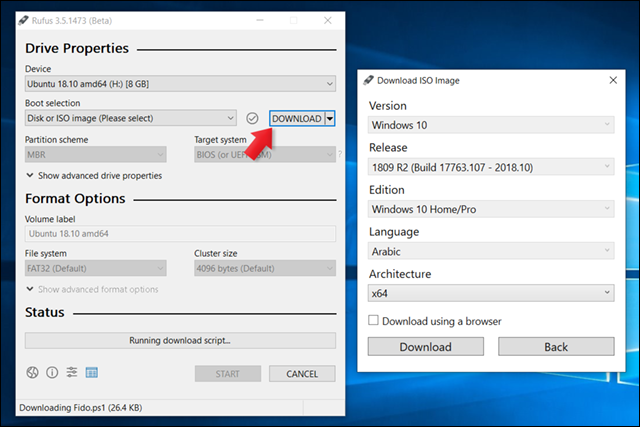Enable Download using a browser checkbox
The width and height of the screenshot is (640, 427).
[x=373, y=320]
